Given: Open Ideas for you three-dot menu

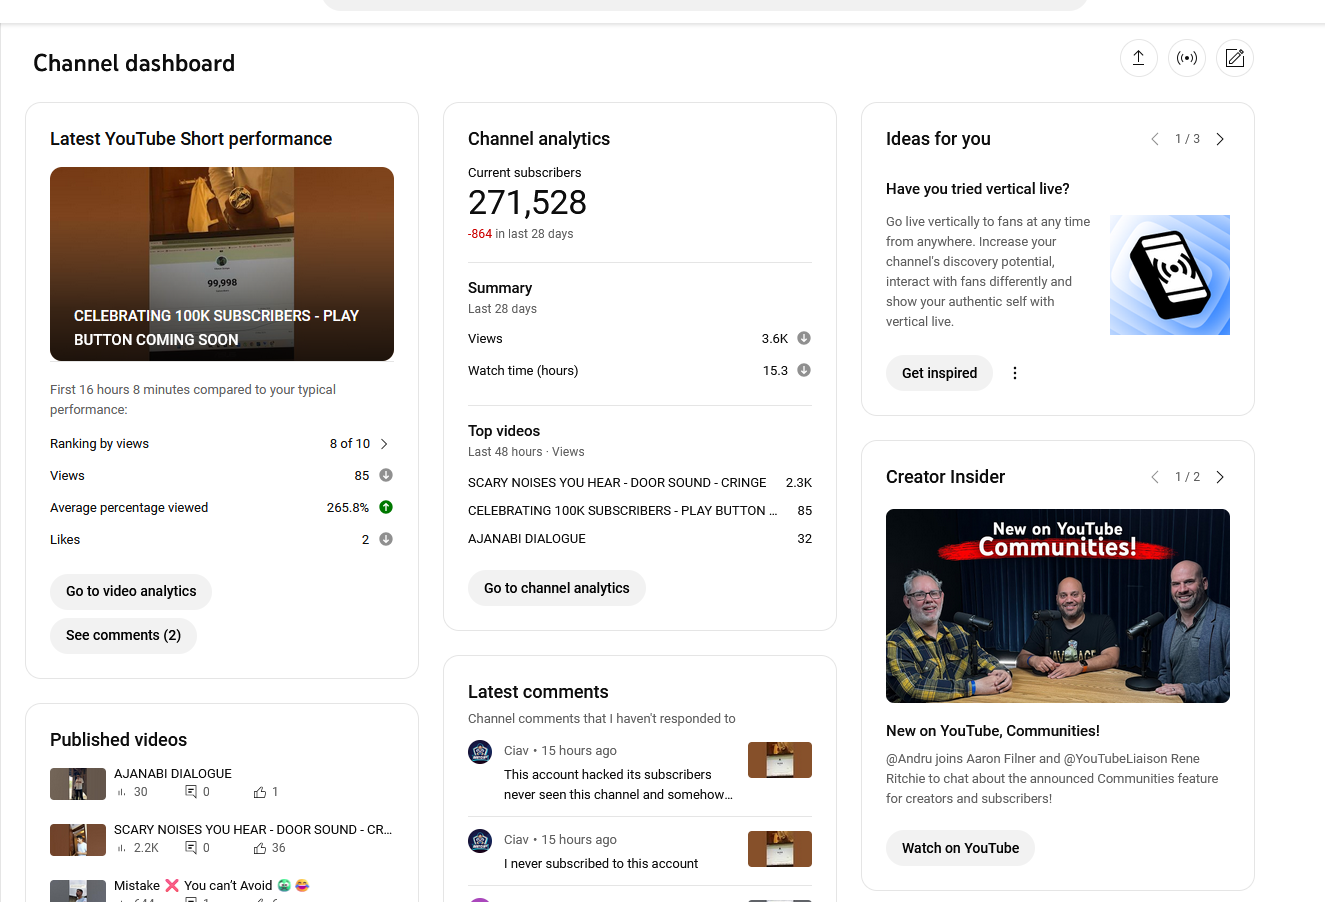Looking at the screenshot, I should tap(1015, 373).
